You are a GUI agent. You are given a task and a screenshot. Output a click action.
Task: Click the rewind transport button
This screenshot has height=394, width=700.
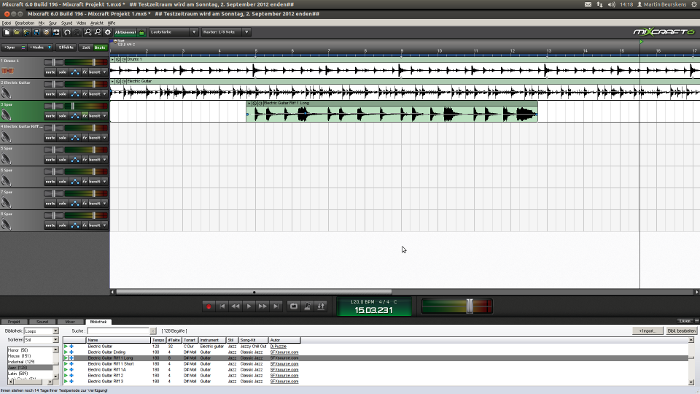[x=235, y=306]
